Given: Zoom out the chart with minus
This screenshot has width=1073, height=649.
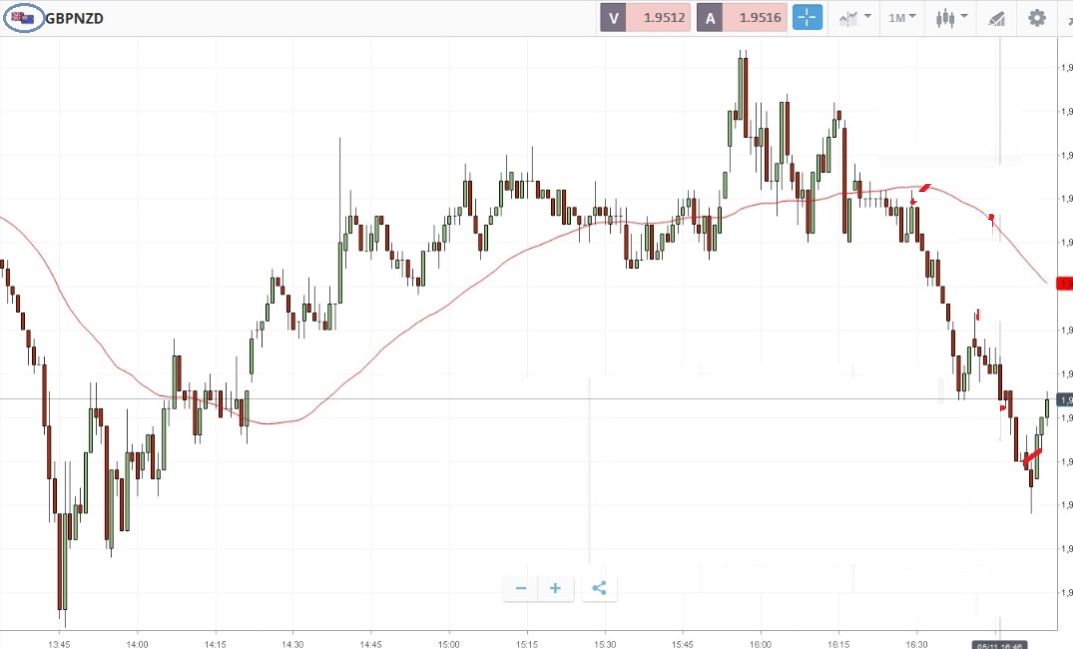Looking at the screenshot, I should [521, 588].
